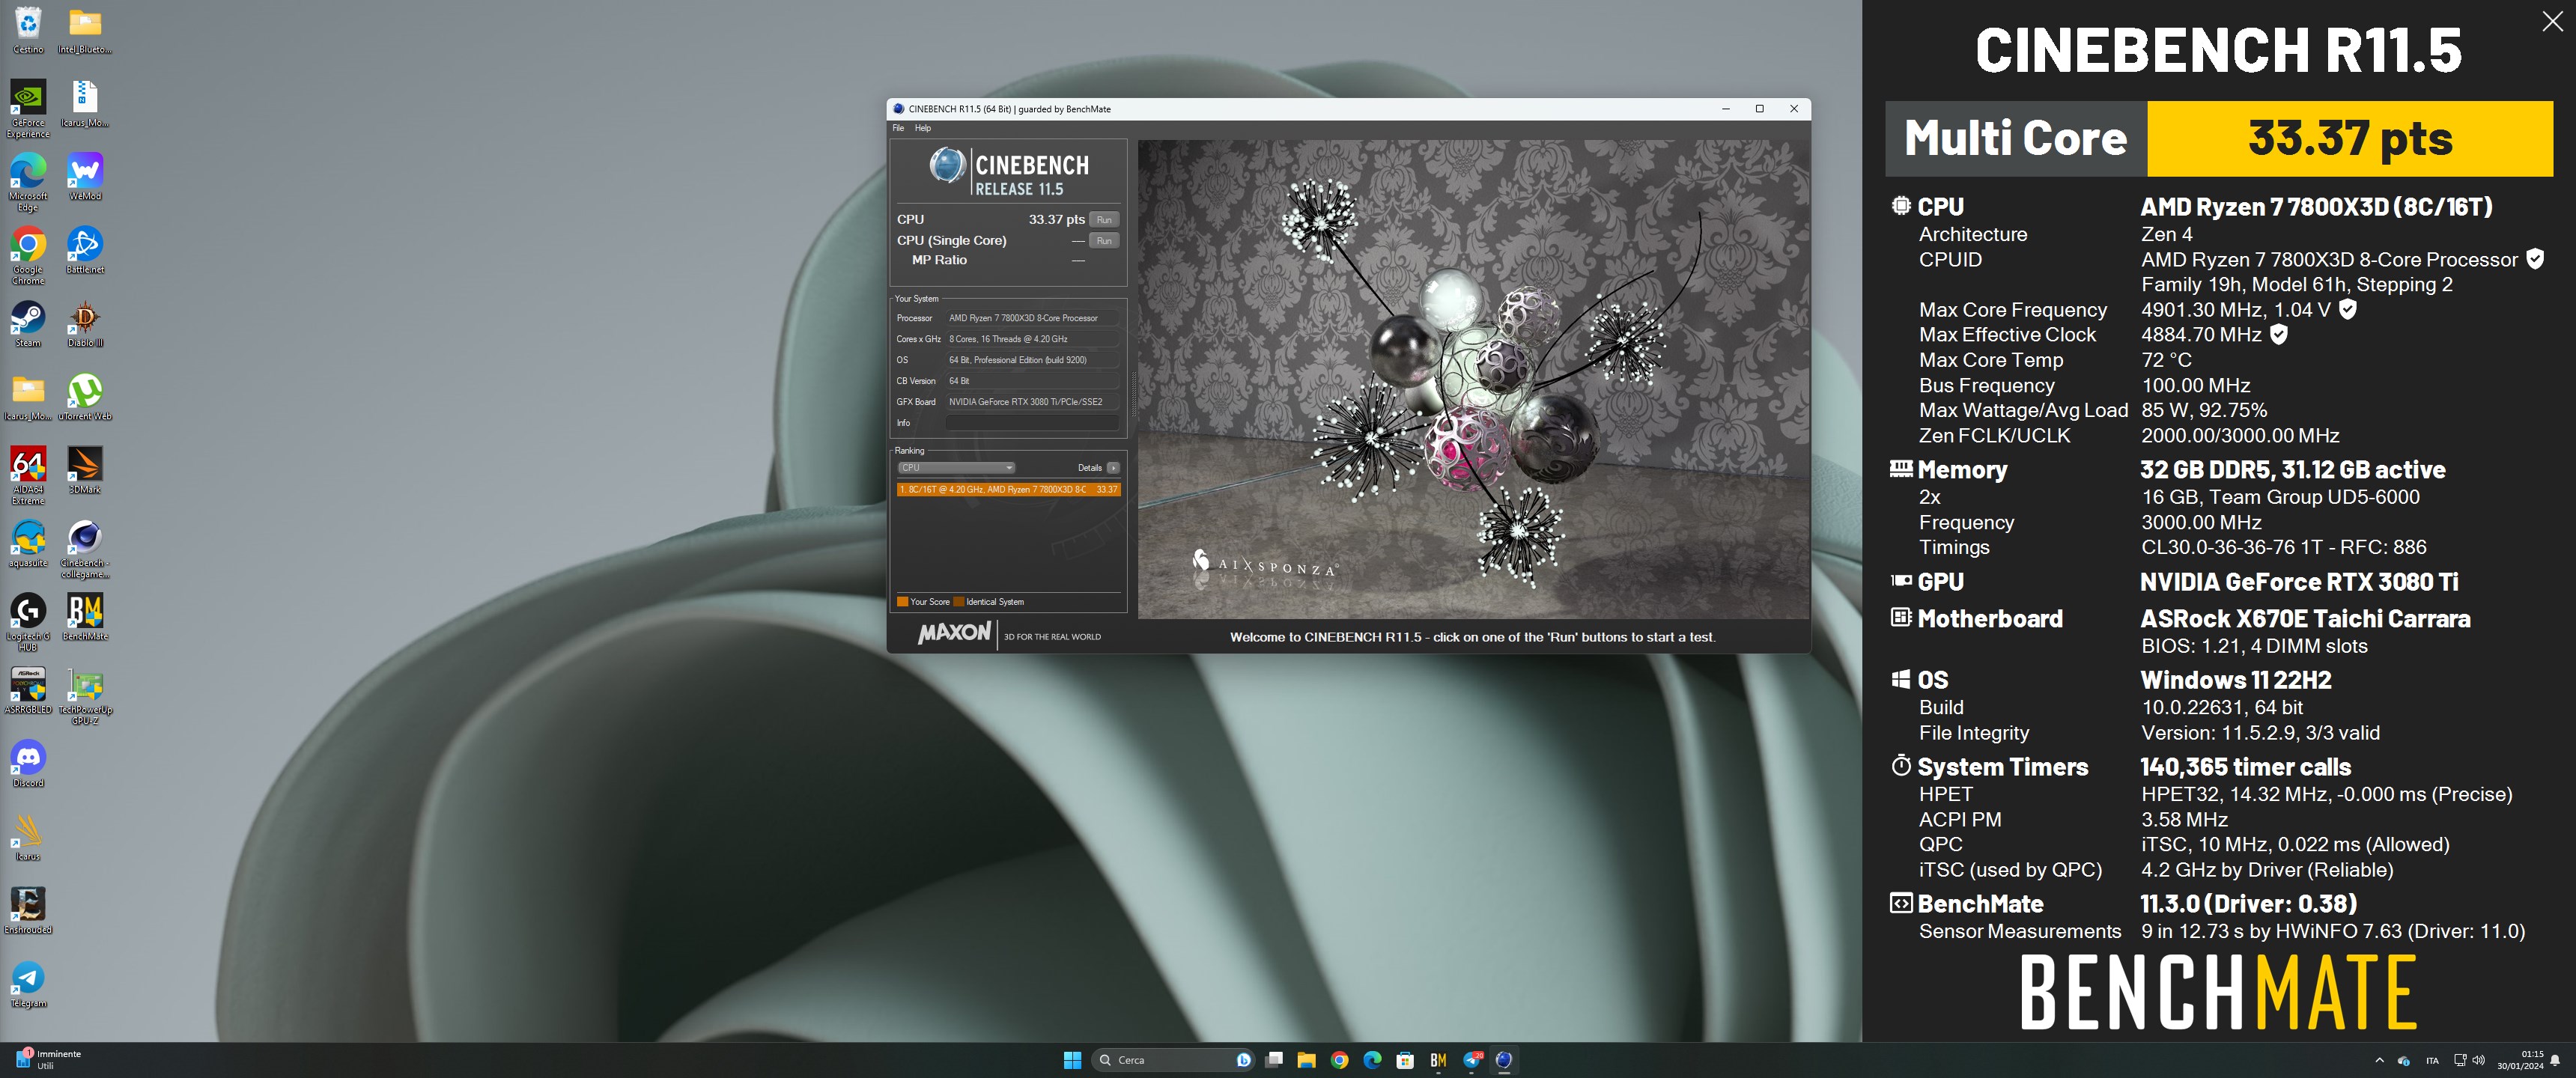Select the 3DMark desktop icon
Screen dimensions: 2576x1078
(85, 470)
